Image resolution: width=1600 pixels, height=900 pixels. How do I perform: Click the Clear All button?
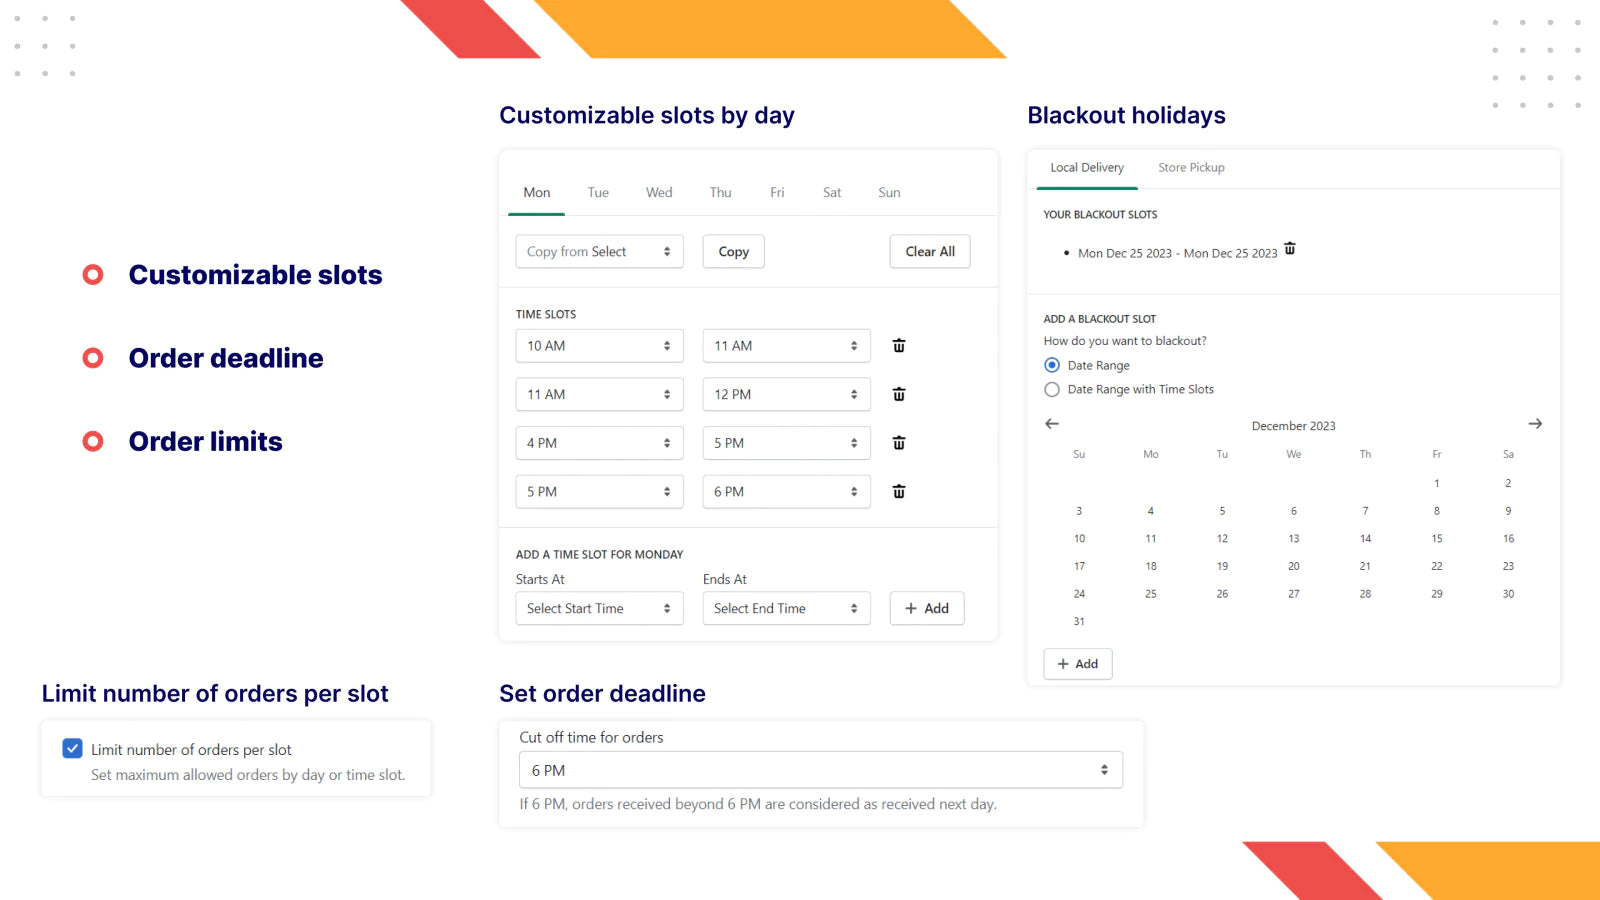click(x=929, y=251)
